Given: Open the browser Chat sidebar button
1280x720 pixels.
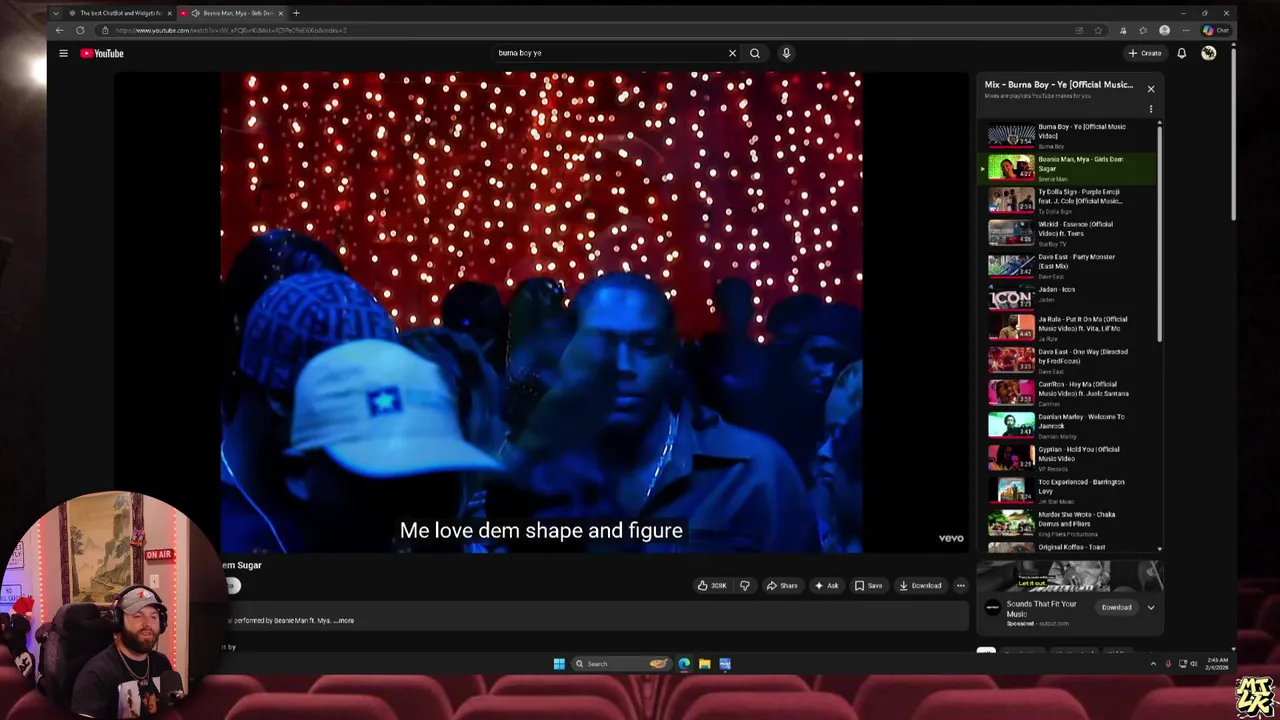Looking at the screenshot, I should click(1217, 30).
